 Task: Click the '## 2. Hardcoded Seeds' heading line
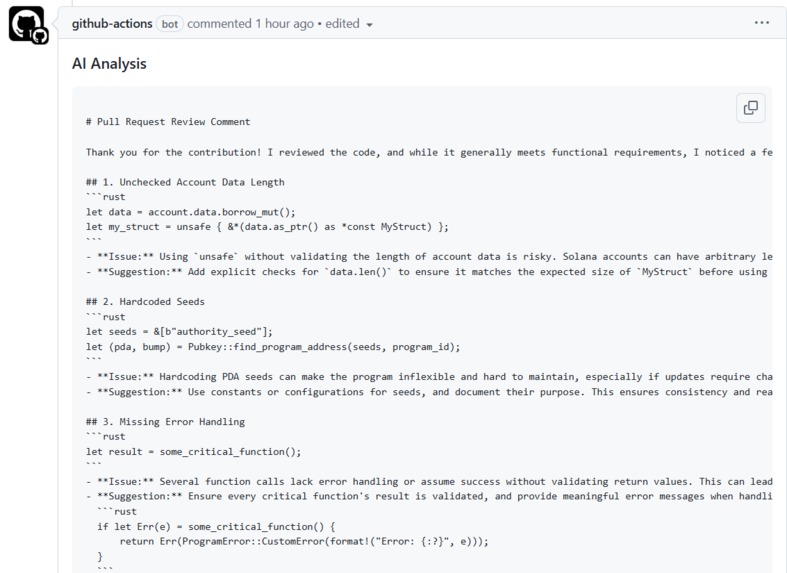pos(145,302)
